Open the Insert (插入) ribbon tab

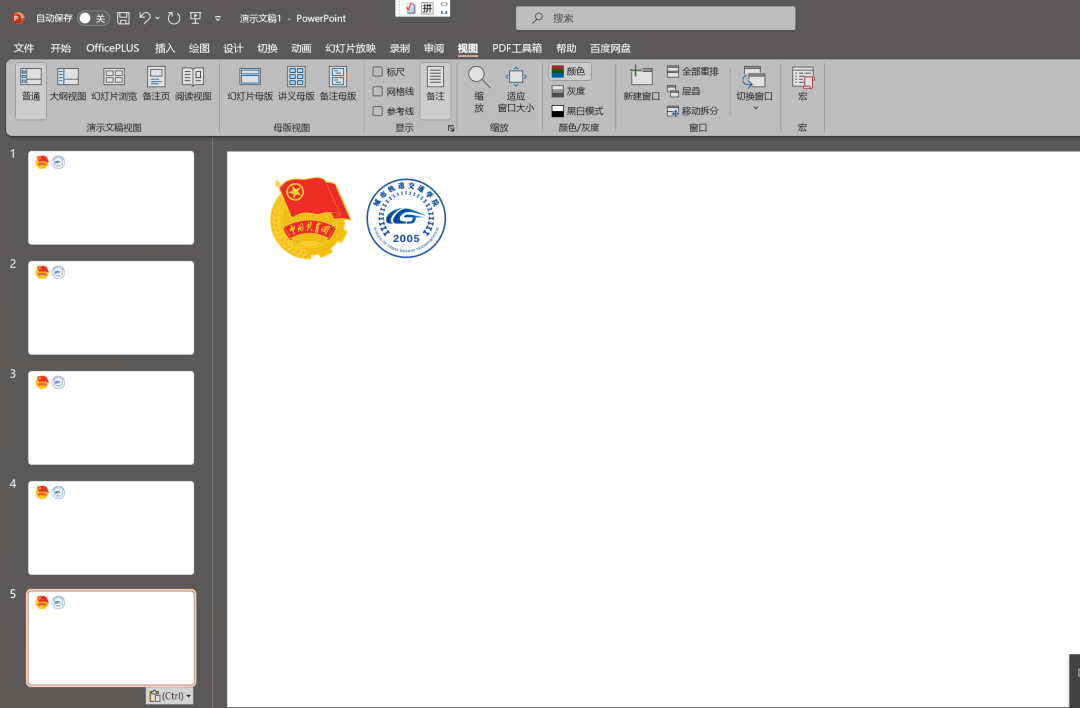[x=165, y=48]
